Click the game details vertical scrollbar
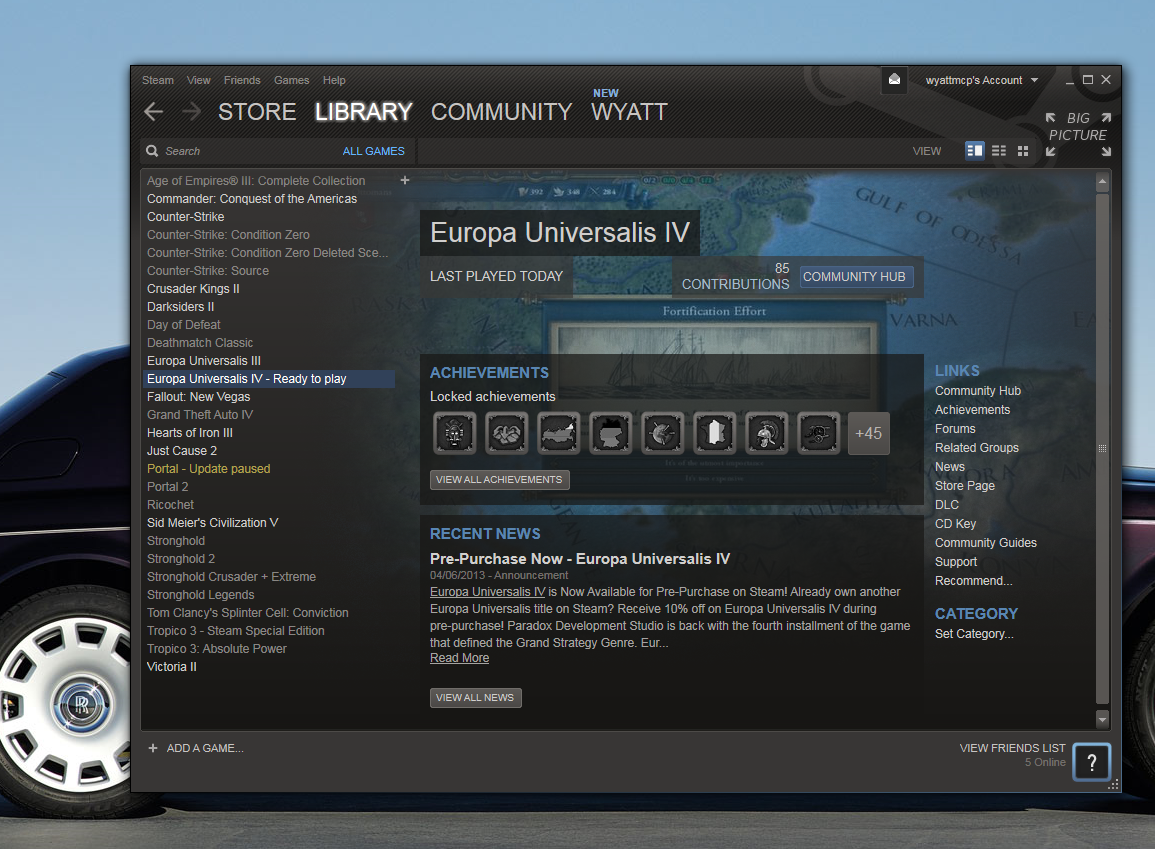This screenshot has height=849, width=1155. point(1102,448)
